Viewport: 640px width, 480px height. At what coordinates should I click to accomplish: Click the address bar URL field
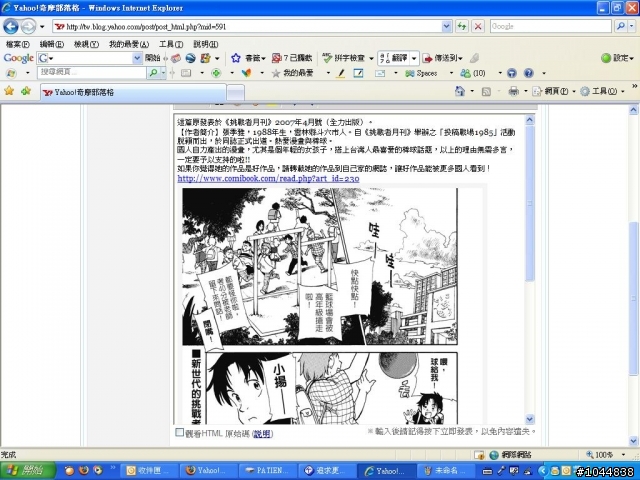pos(247,27)
